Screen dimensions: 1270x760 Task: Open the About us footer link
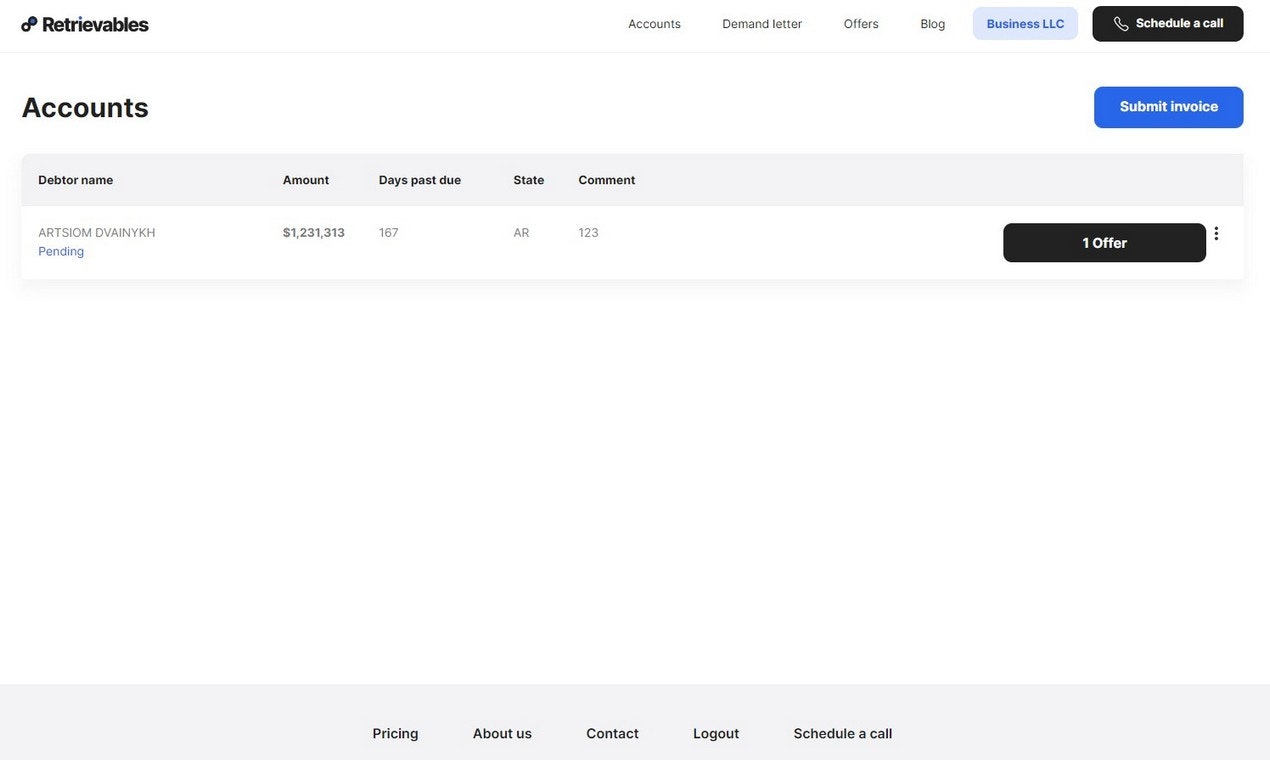pos(502,733)
